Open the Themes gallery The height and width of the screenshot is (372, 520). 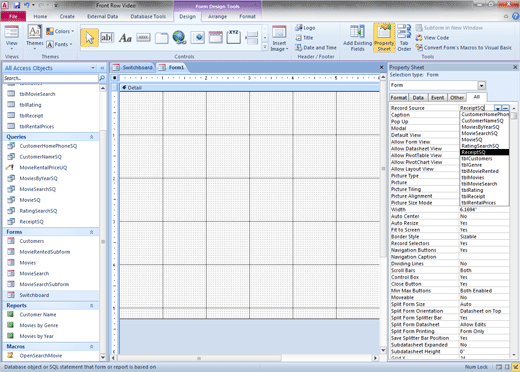[x=35, y=38]
